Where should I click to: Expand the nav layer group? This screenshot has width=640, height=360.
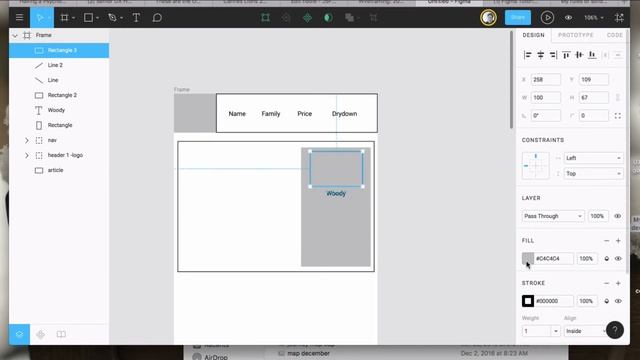point(27,140)
